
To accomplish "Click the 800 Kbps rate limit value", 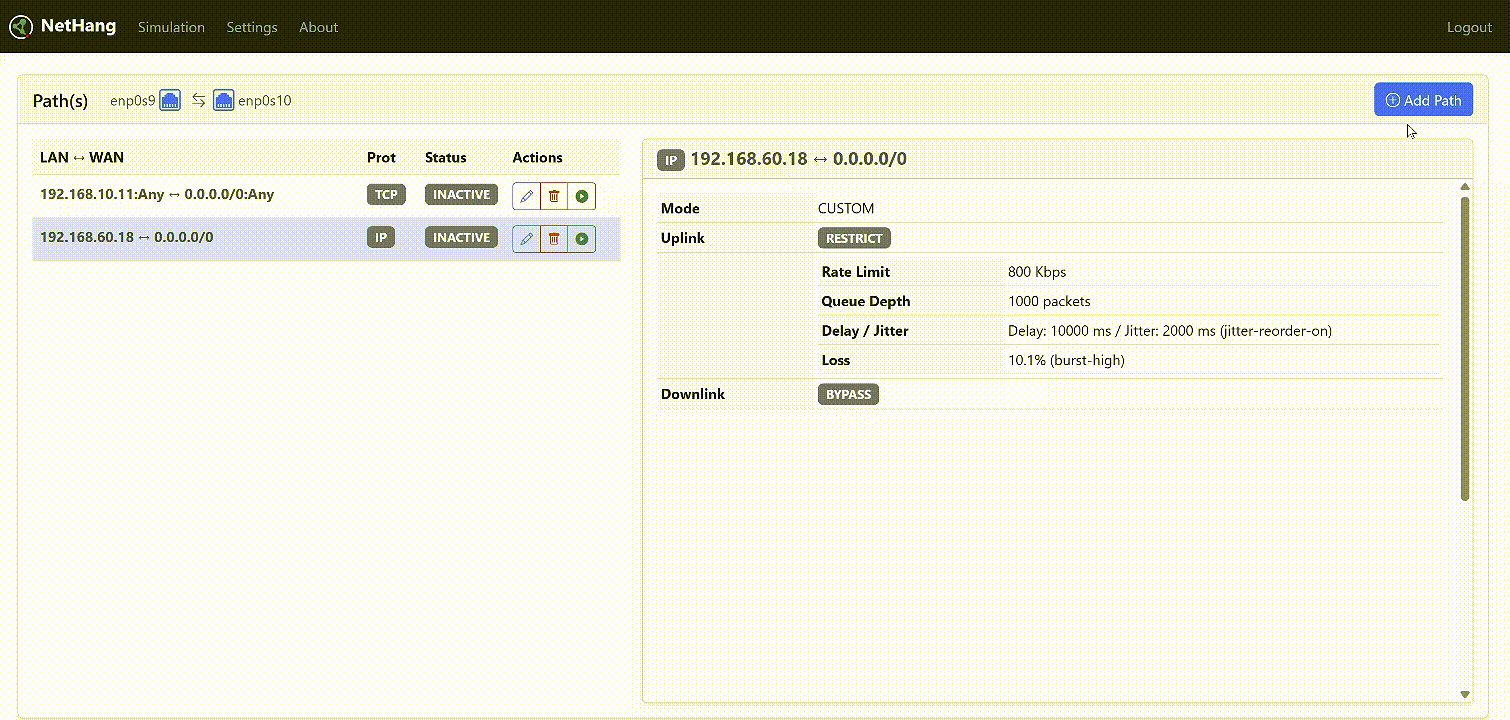I will [1037, 272].
